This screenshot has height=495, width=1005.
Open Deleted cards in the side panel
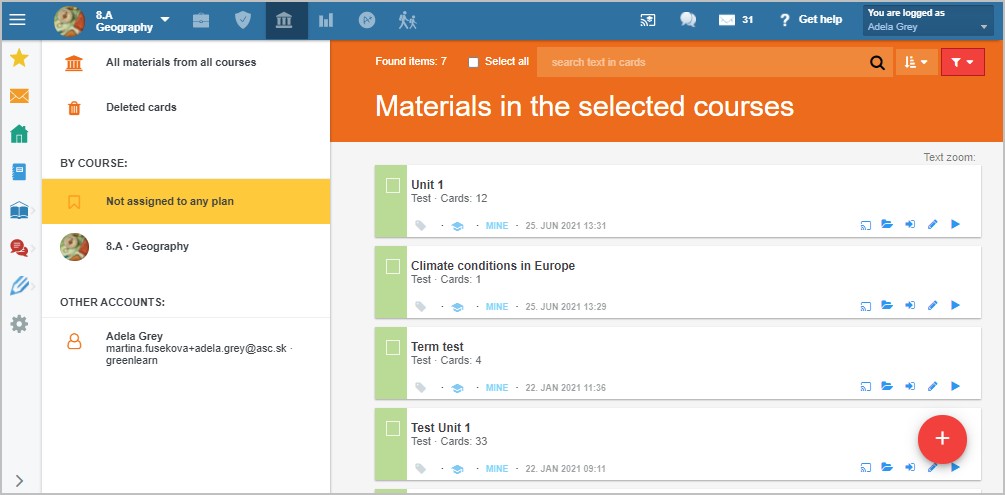tap(141, 108)
